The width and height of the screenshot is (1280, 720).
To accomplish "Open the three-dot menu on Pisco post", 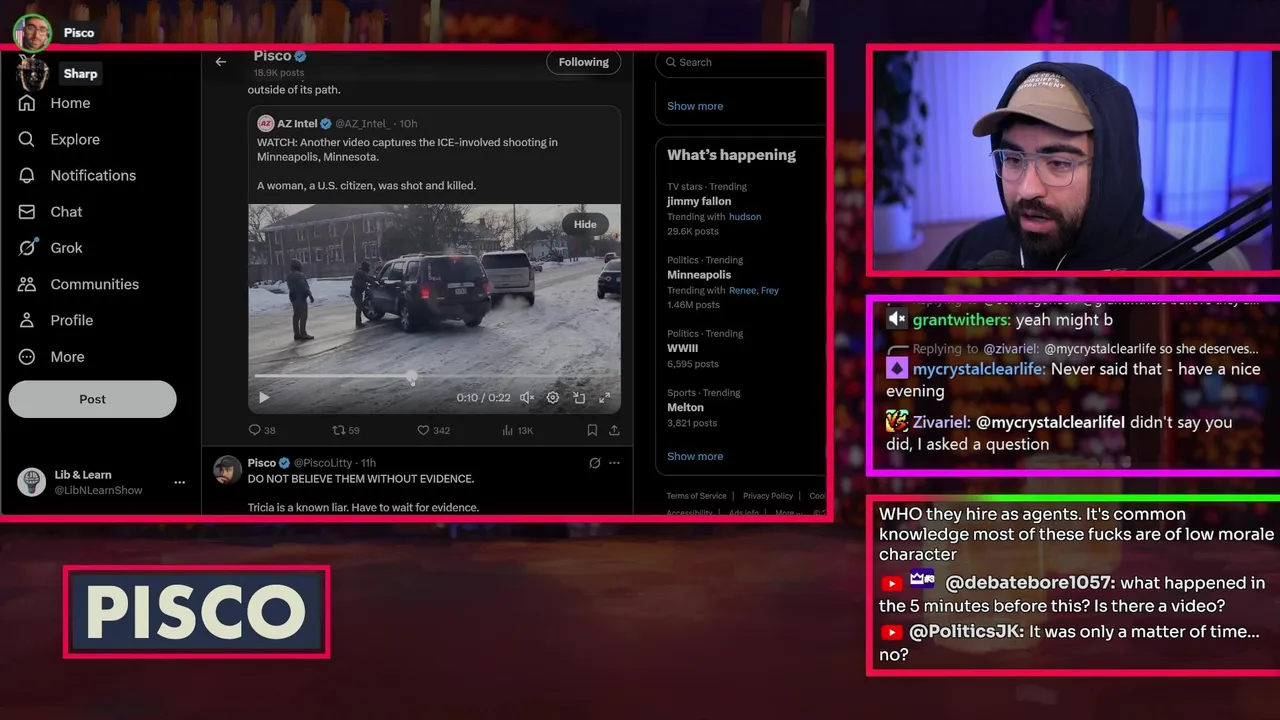I will click(614, 463).
